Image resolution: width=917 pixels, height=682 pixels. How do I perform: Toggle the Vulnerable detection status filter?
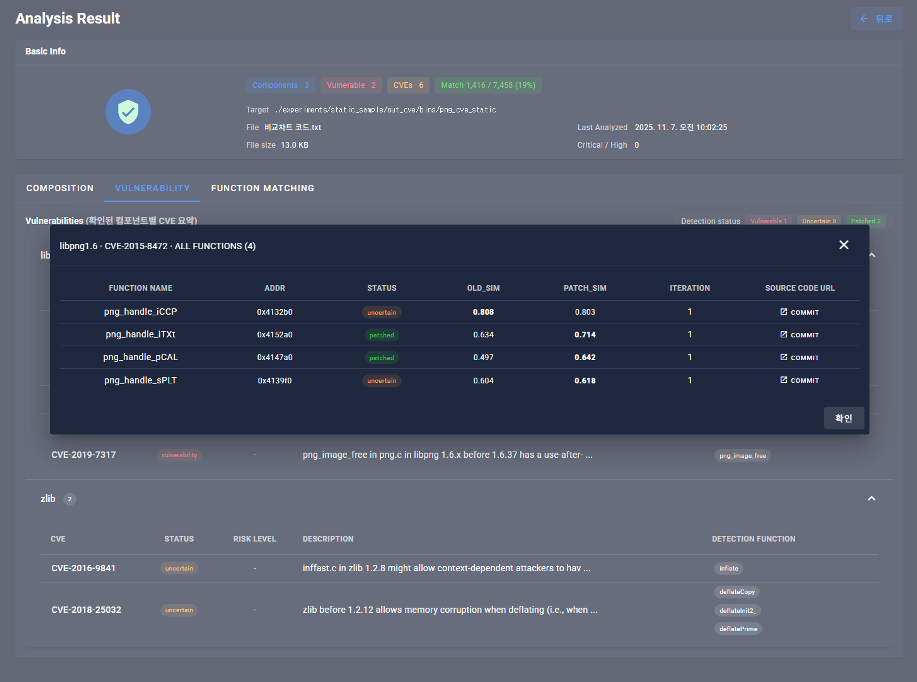pos(768,221)
